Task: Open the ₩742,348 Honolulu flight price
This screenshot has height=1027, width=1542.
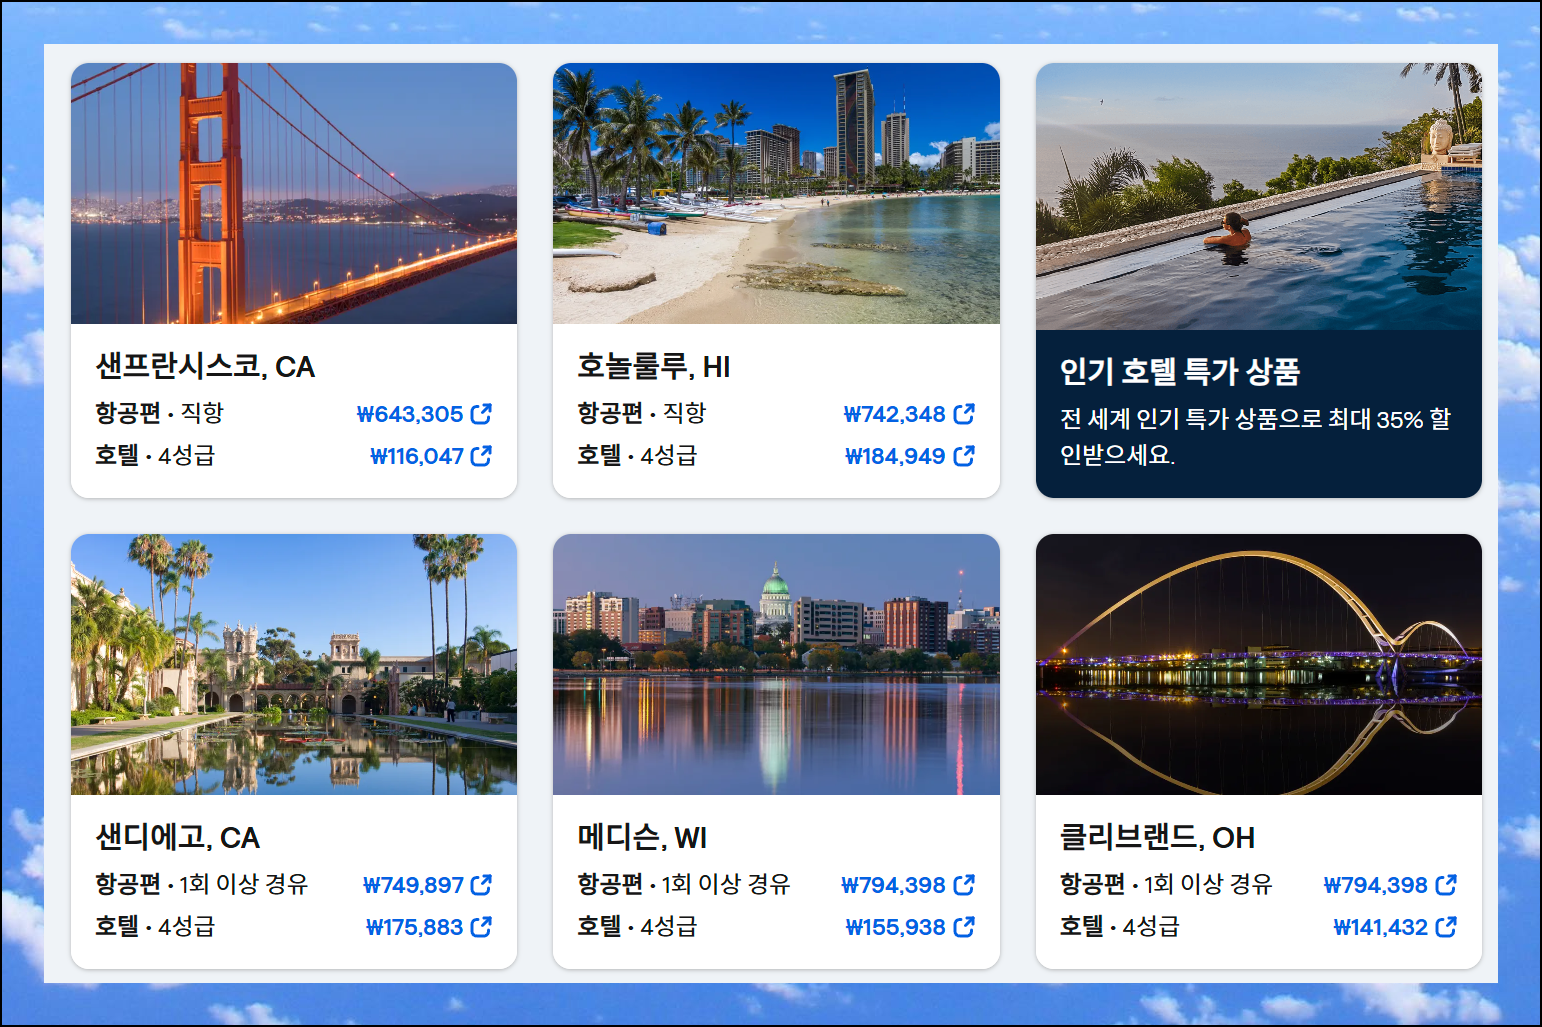Action: pyautogui.click(x=894, y=414)
